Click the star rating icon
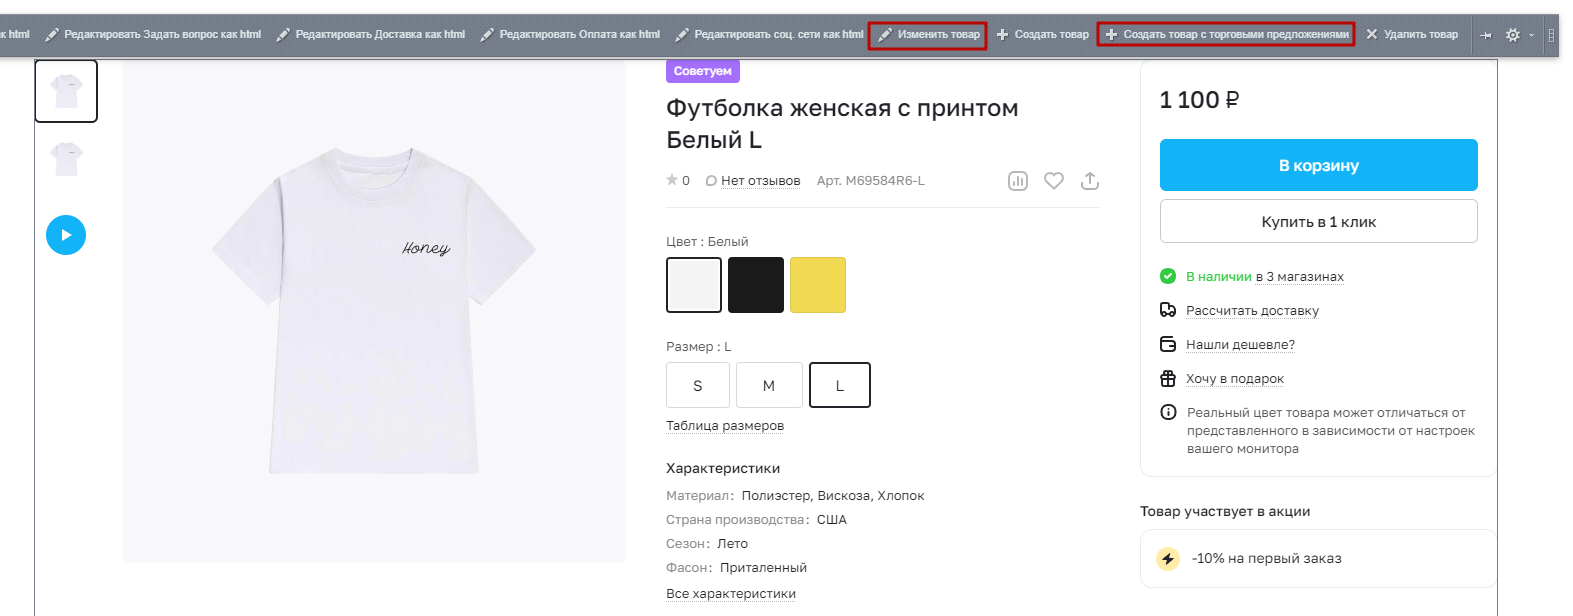Screen dimensions: 1573x616 tap(672, 180)
